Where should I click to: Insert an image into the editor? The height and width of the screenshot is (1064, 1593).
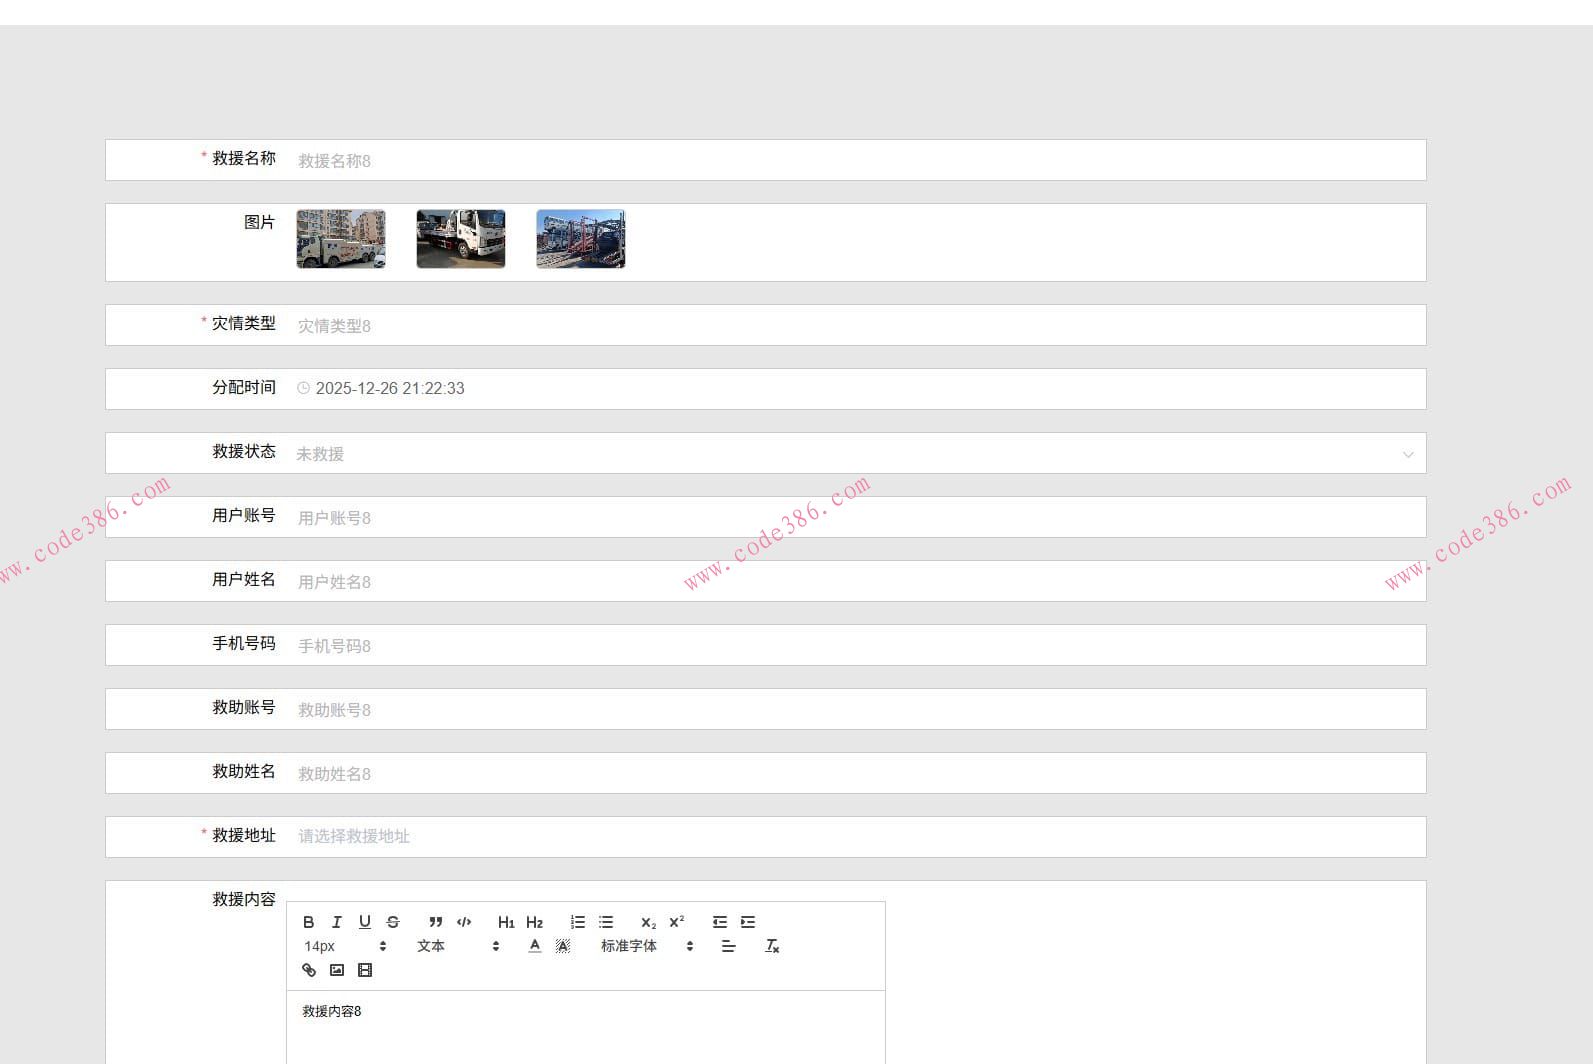pos(337,970)
